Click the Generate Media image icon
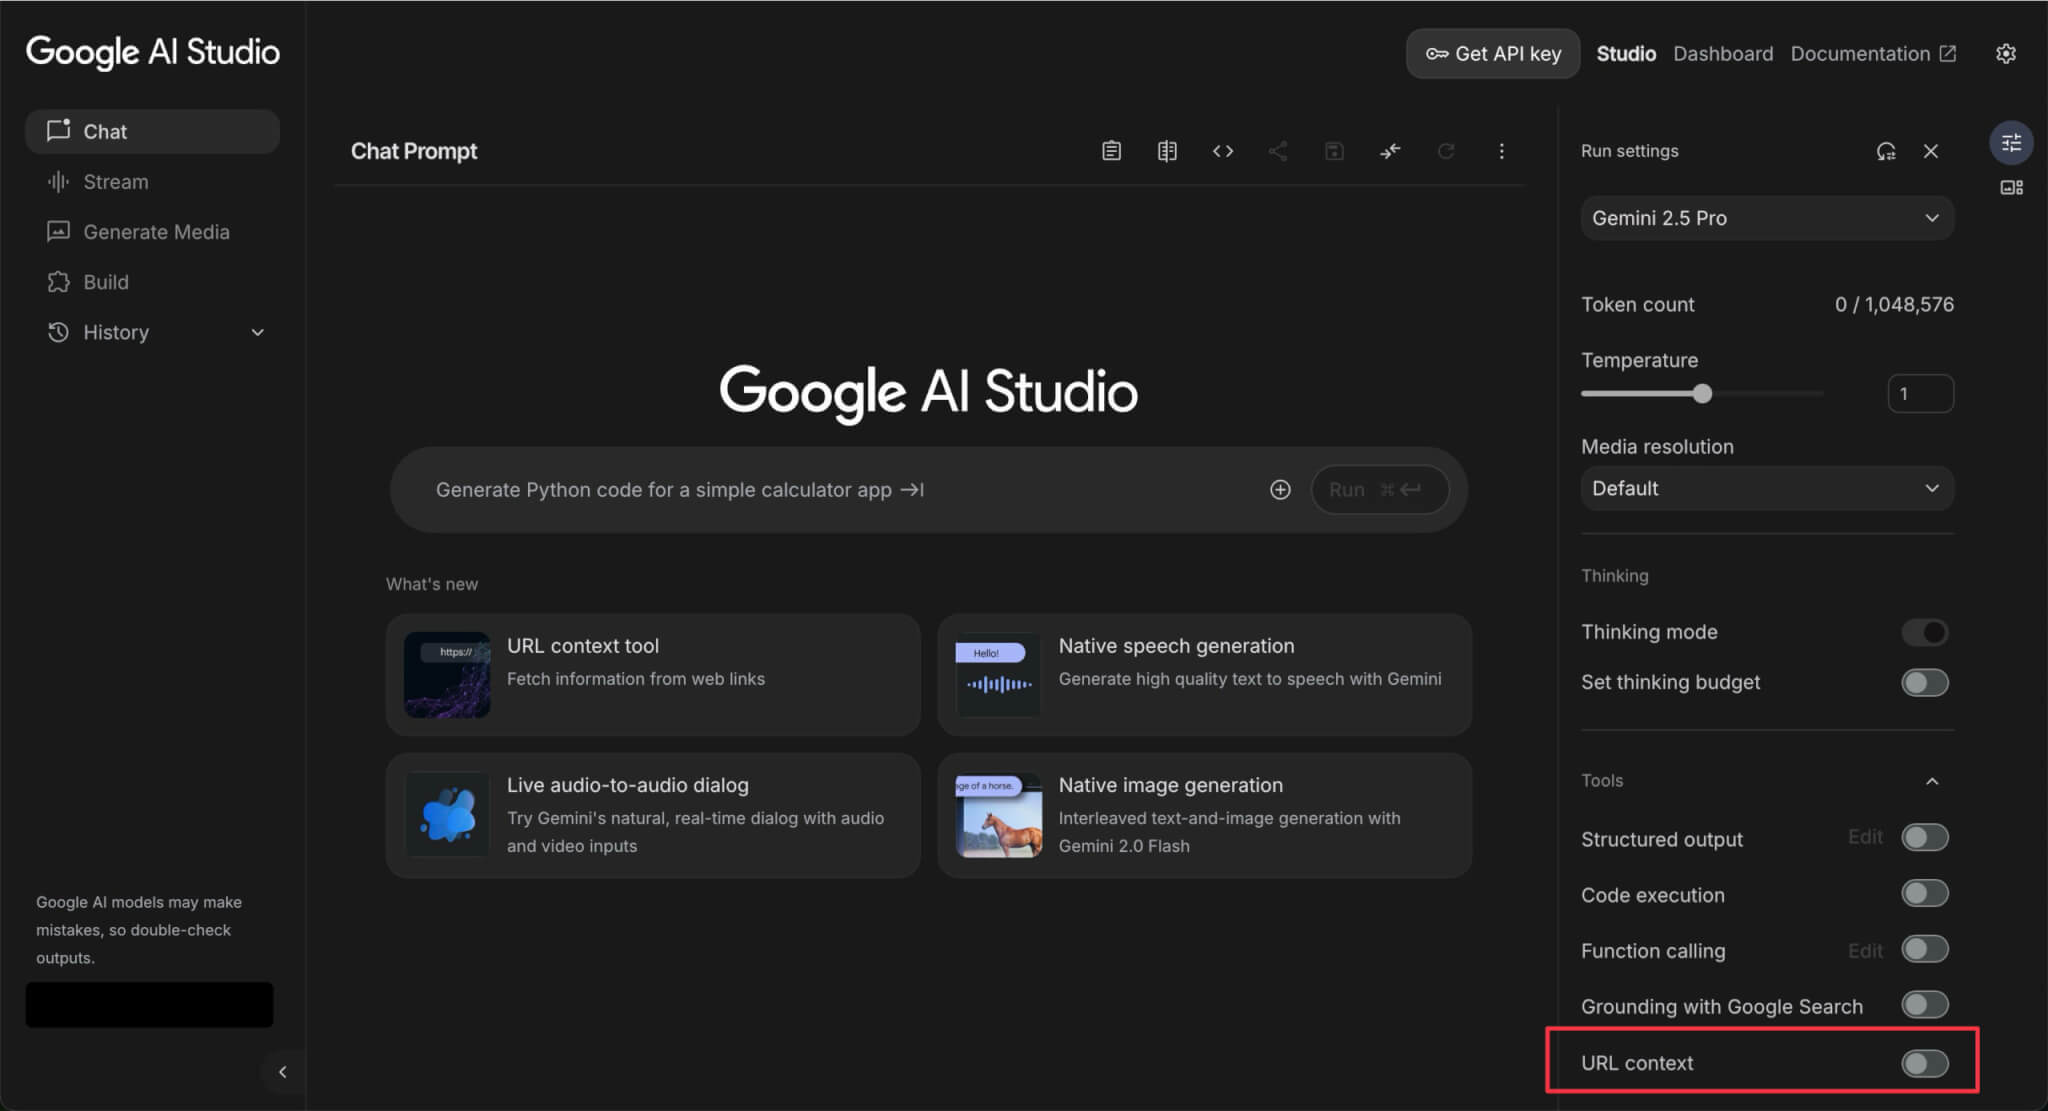Screen dimensions: 2048x1111 (58, 231)
